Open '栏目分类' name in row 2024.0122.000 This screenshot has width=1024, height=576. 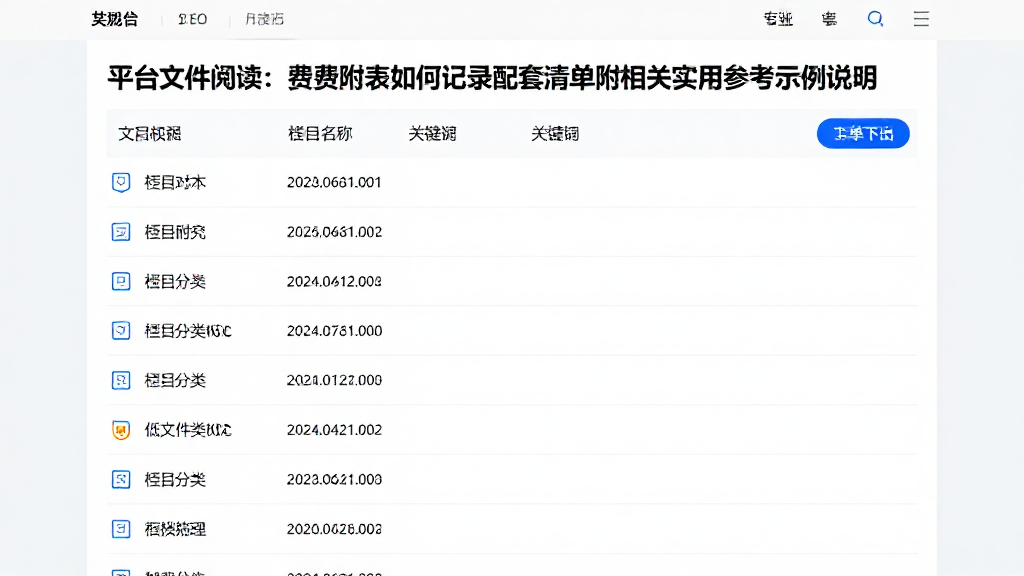(175, 380)
